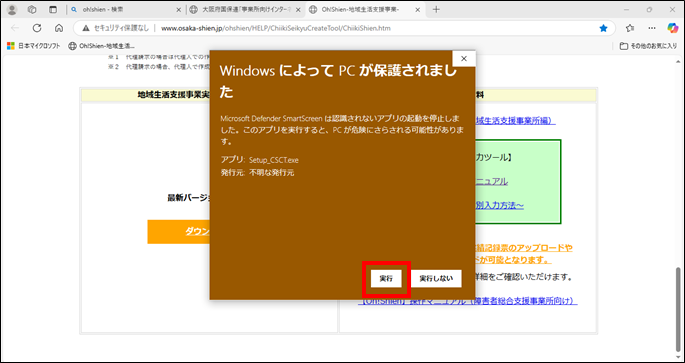Open the browser settings ellipsis menu
This screenshot has height=363, width=685.
pos(652,28)
